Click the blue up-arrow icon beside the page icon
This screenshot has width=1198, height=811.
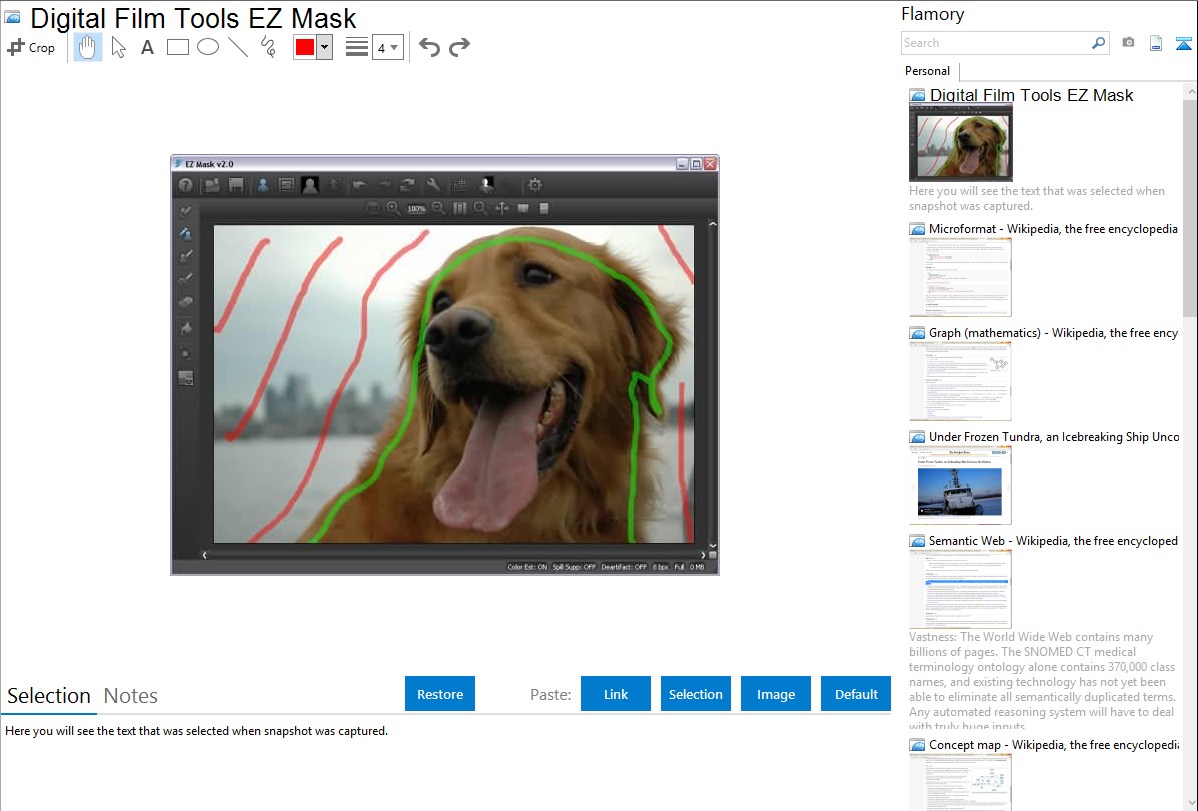click(1183, 43)
